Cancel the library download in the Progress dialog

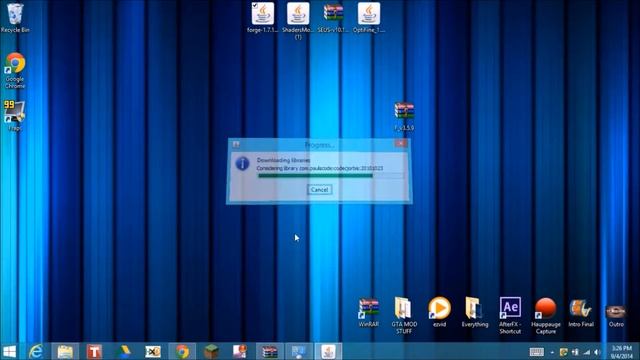319,189
